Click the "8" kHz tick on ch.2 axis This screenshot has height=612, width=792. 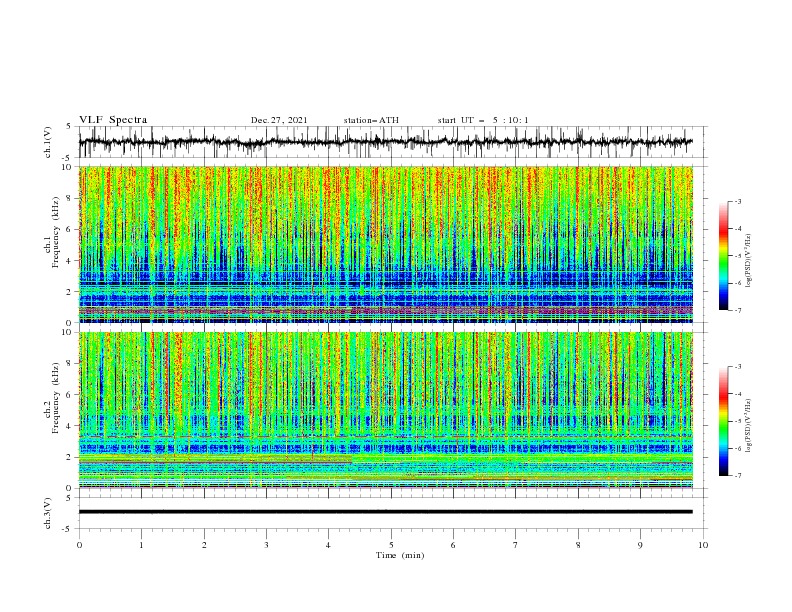[x=70, y=364]
